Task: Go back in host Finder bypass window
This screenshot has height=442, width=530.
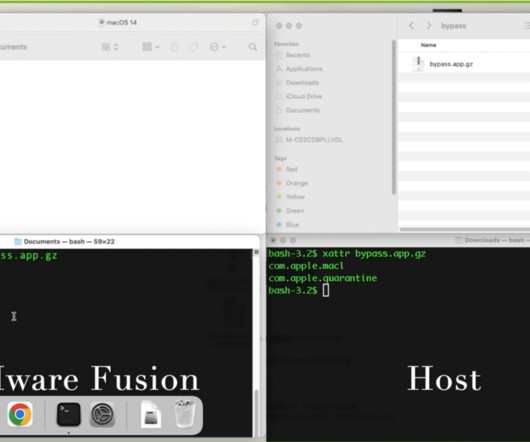Action: click(x=411, y=26)
